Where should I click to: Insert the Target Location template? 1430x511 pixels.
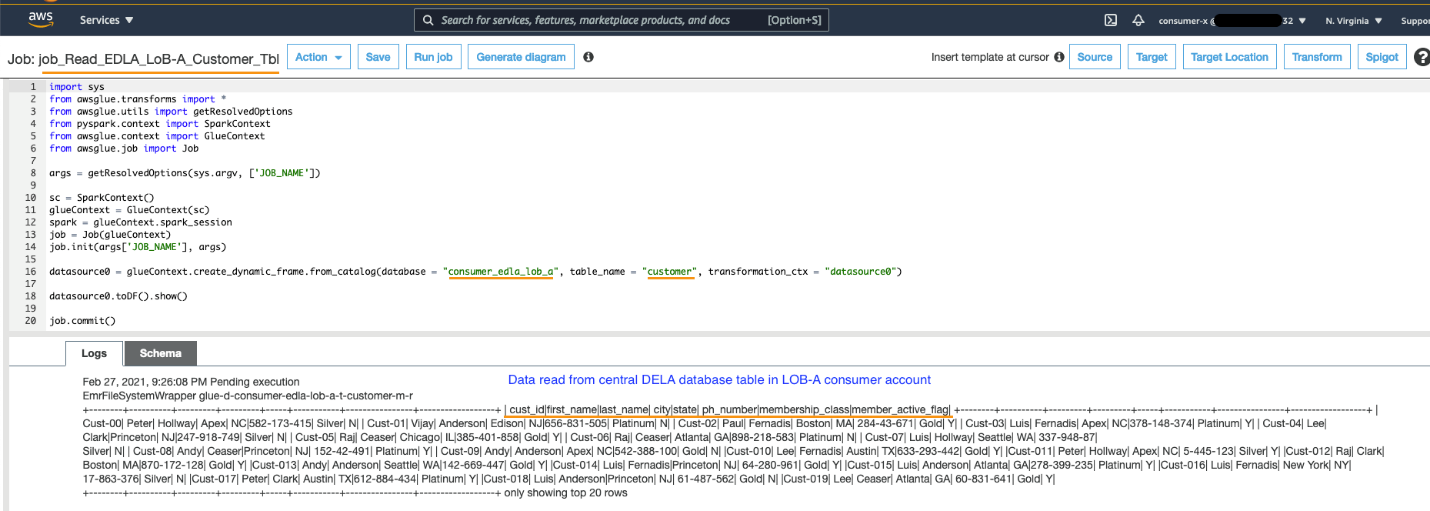click(x=1230, y=57)
